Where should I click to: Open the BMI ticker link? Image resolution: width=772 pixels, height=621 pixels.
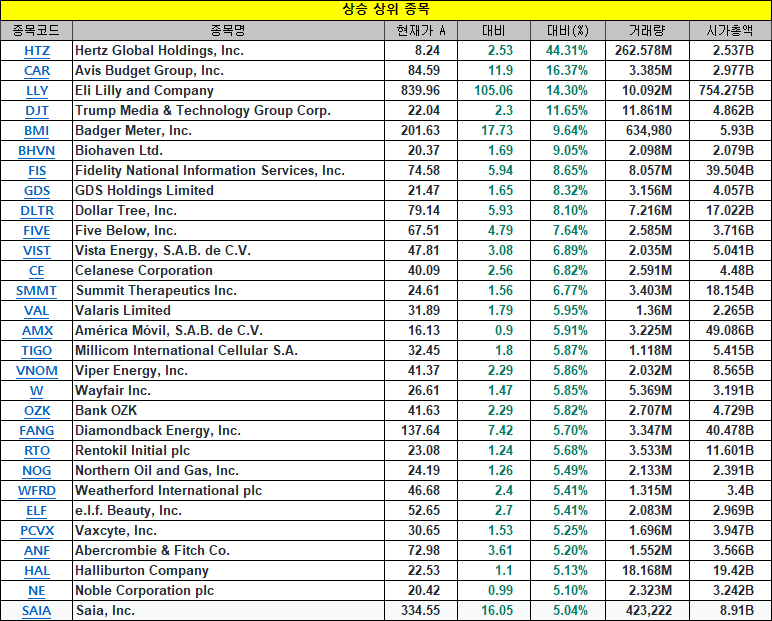point(37,131)
